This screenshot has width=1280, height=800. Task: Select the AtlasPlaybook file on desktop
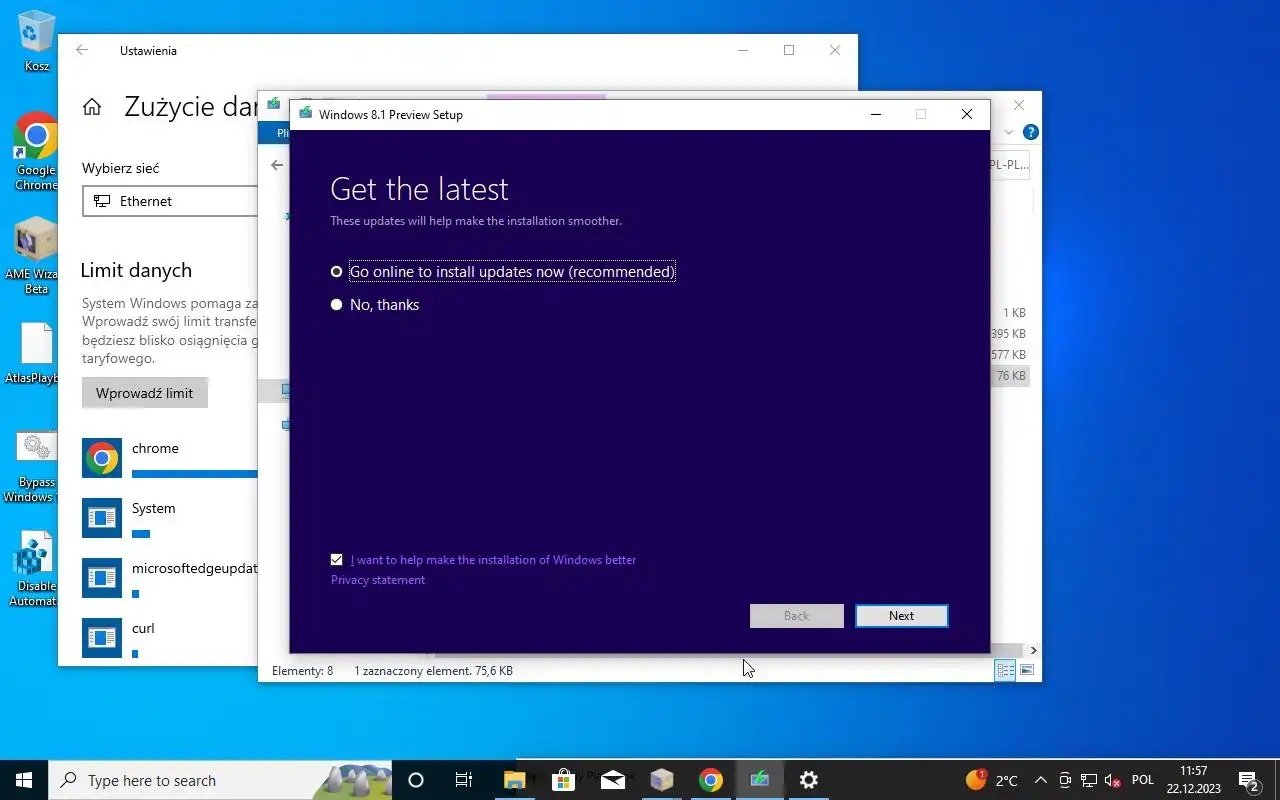36,354
